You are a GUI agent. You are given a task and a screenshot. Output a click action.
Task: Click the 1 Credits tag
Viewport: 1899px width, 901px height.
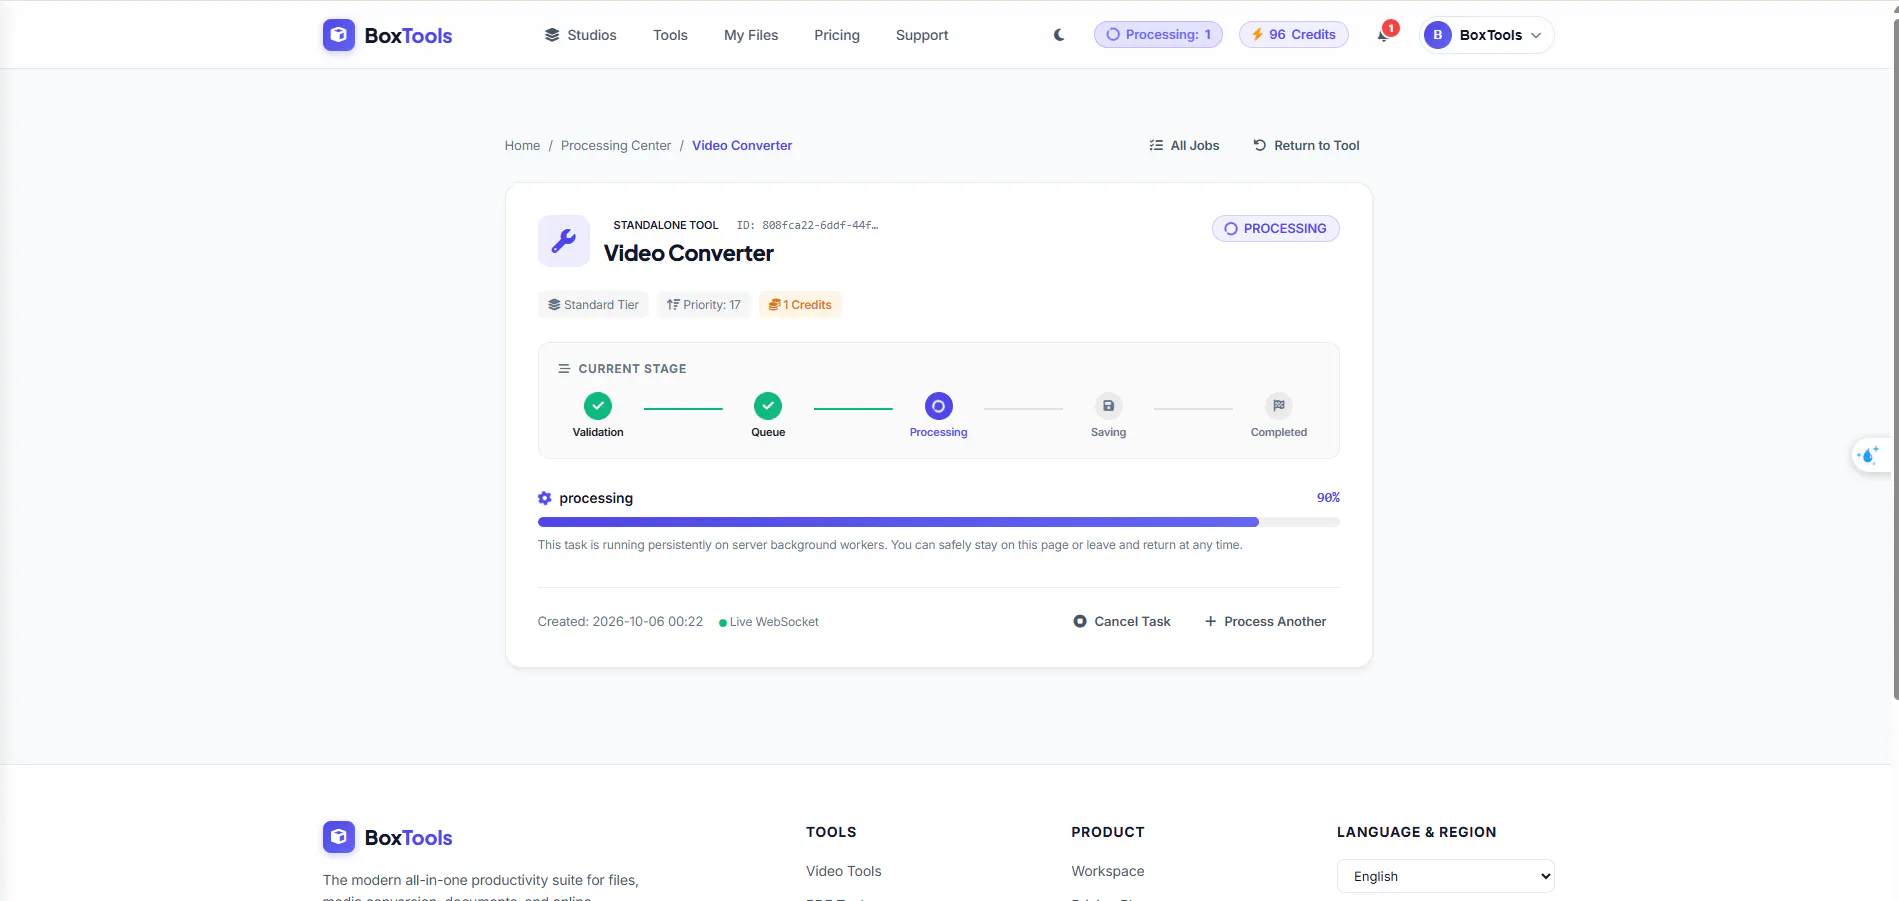[800, 305]
